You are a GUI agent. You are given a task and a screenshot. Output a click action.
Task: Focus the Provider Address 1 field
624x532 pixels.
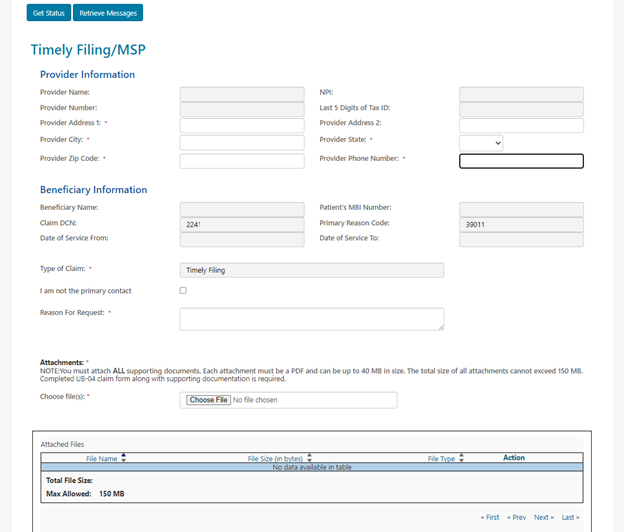pos(241,126)
